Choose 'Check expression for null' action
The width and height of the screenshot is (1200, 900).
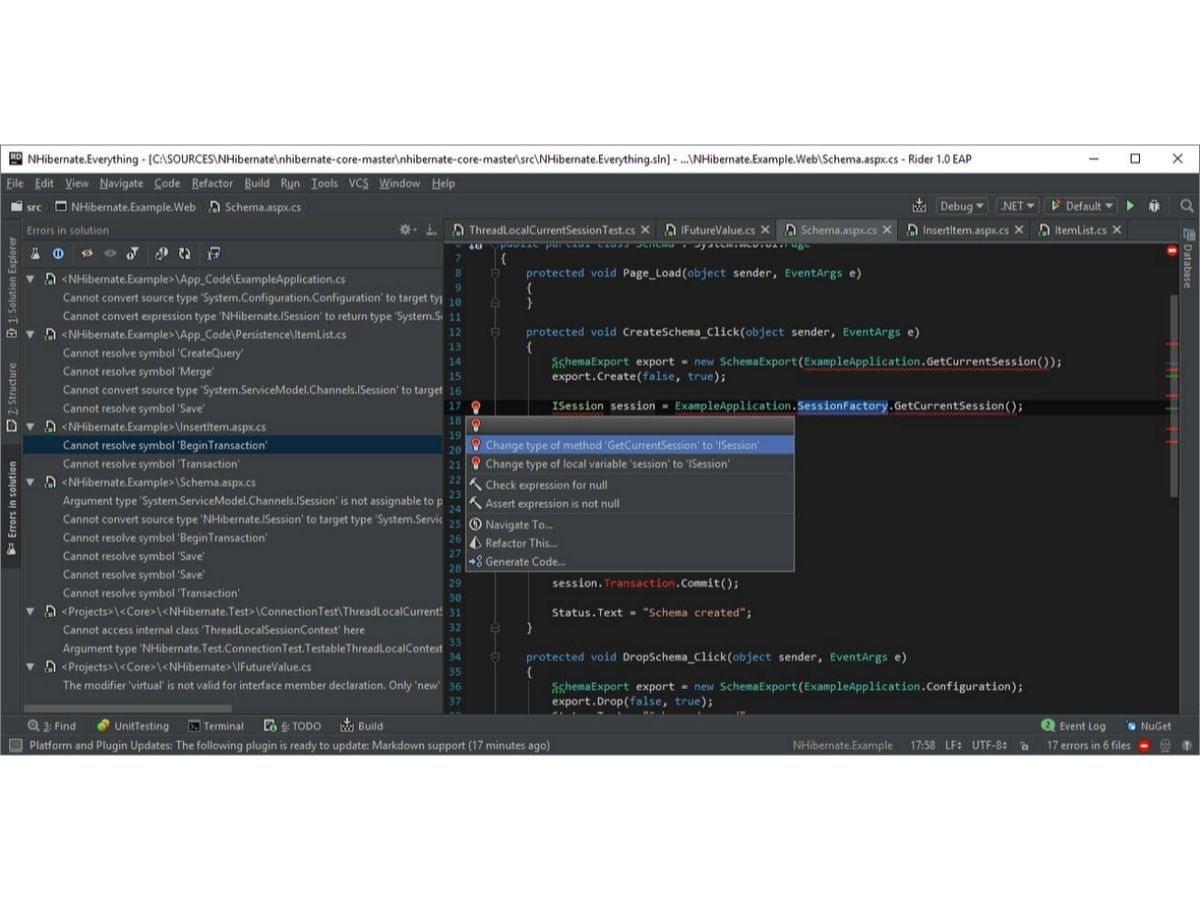(x=630, y=485)
